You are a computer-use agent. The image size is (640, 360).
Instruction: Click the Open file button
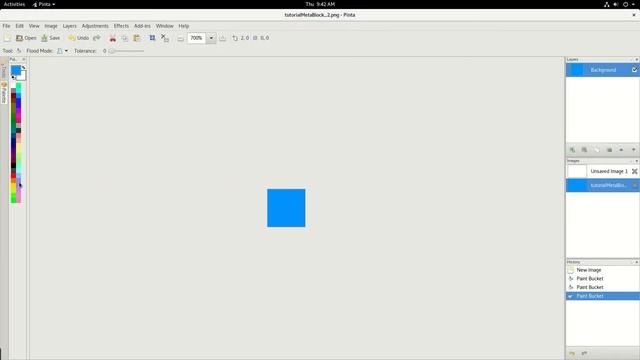[x=26, y=38]
